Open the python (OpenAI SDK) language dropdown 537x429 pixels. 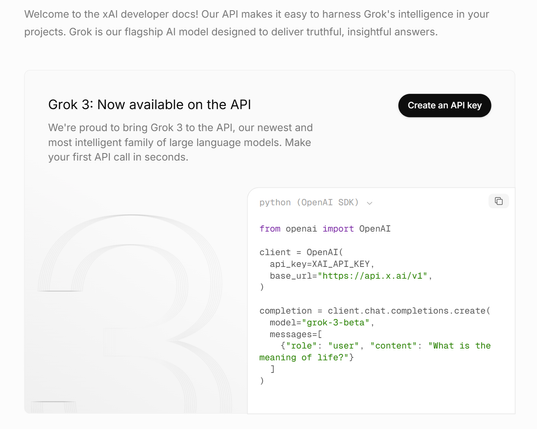pyautogui.click(x=316, y=203)
